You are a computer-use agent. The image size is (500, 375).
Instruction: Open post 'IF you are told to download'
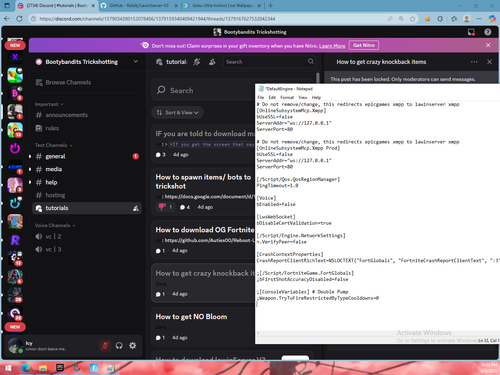[205, 134]
